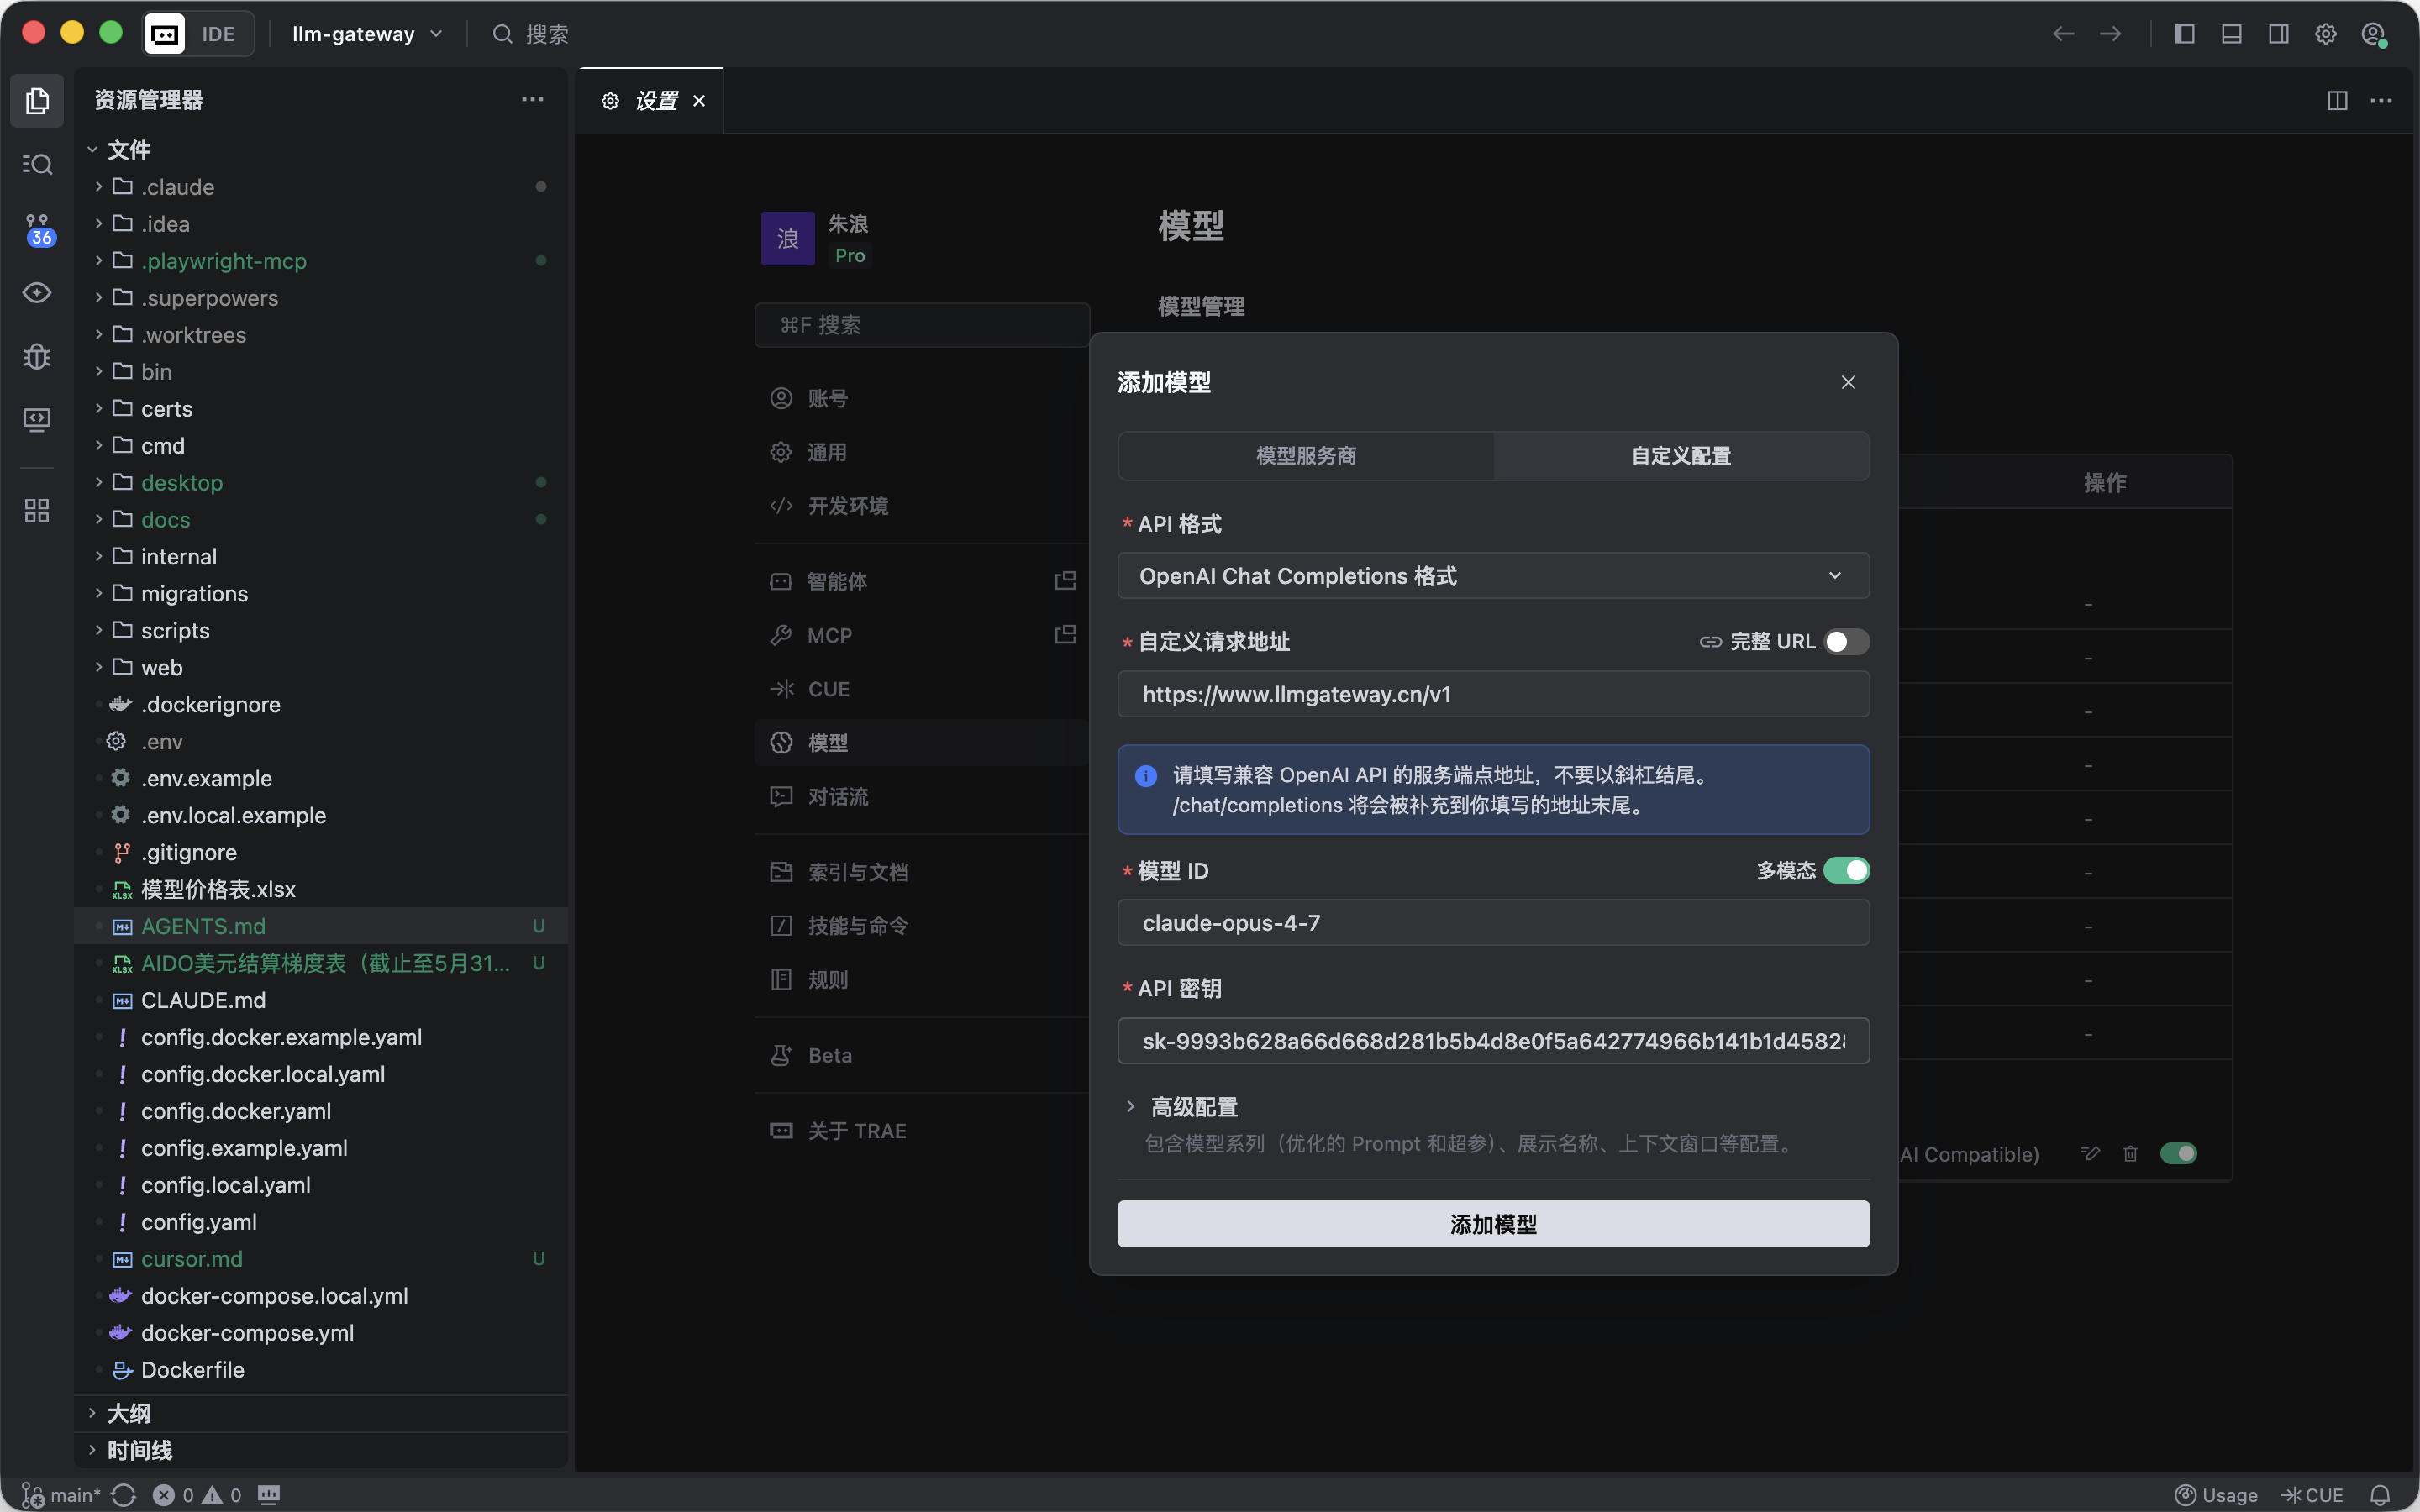Open the API 格式 dropdown
2420x1512 pixels.
[1493, 575]
